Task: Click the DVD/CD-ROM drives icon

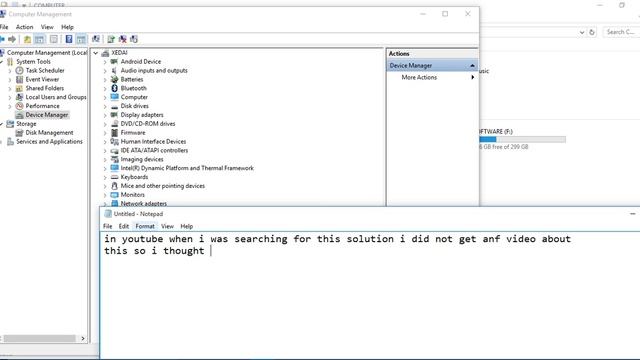Action: (x=114, y=124)
